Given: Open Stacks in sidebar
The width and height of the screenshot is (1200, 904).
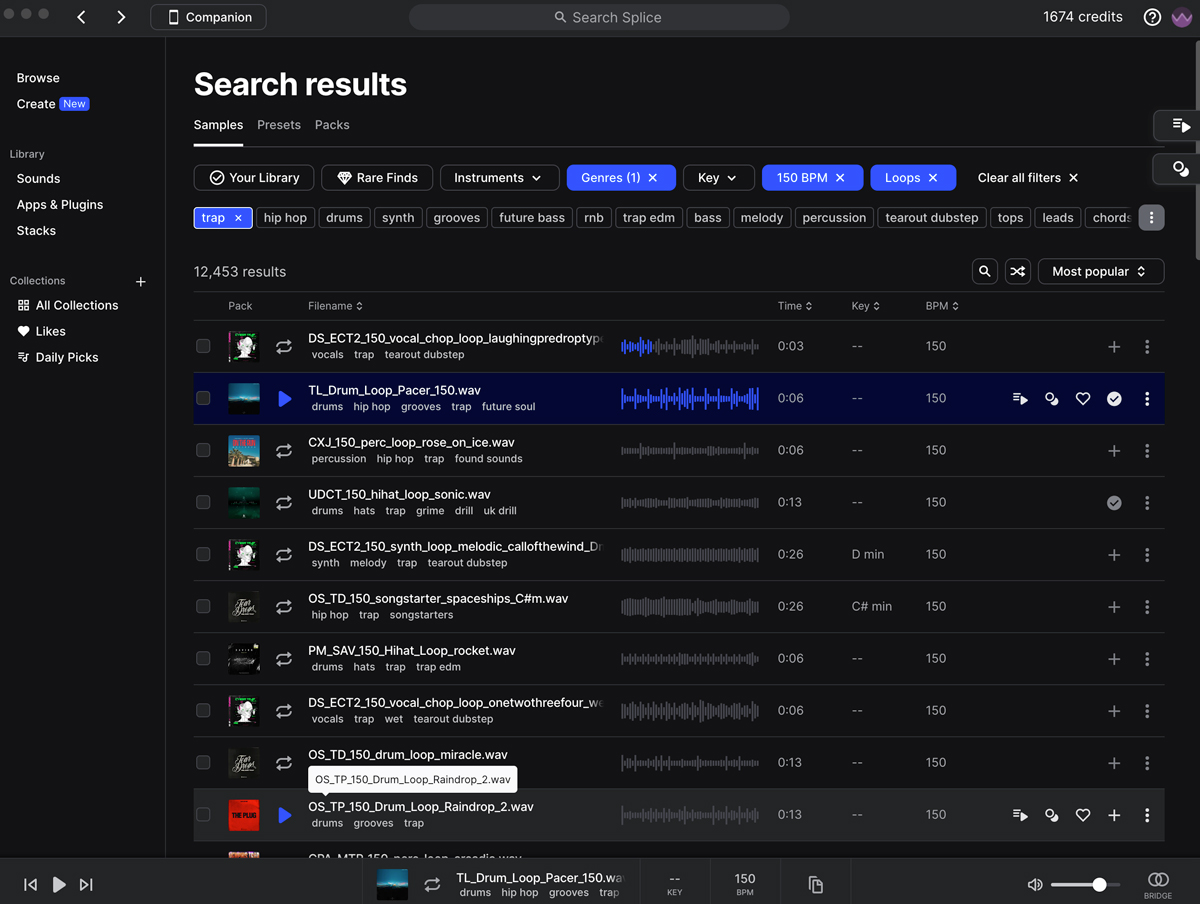Looking at the screenshot, I should click(36, 230).
